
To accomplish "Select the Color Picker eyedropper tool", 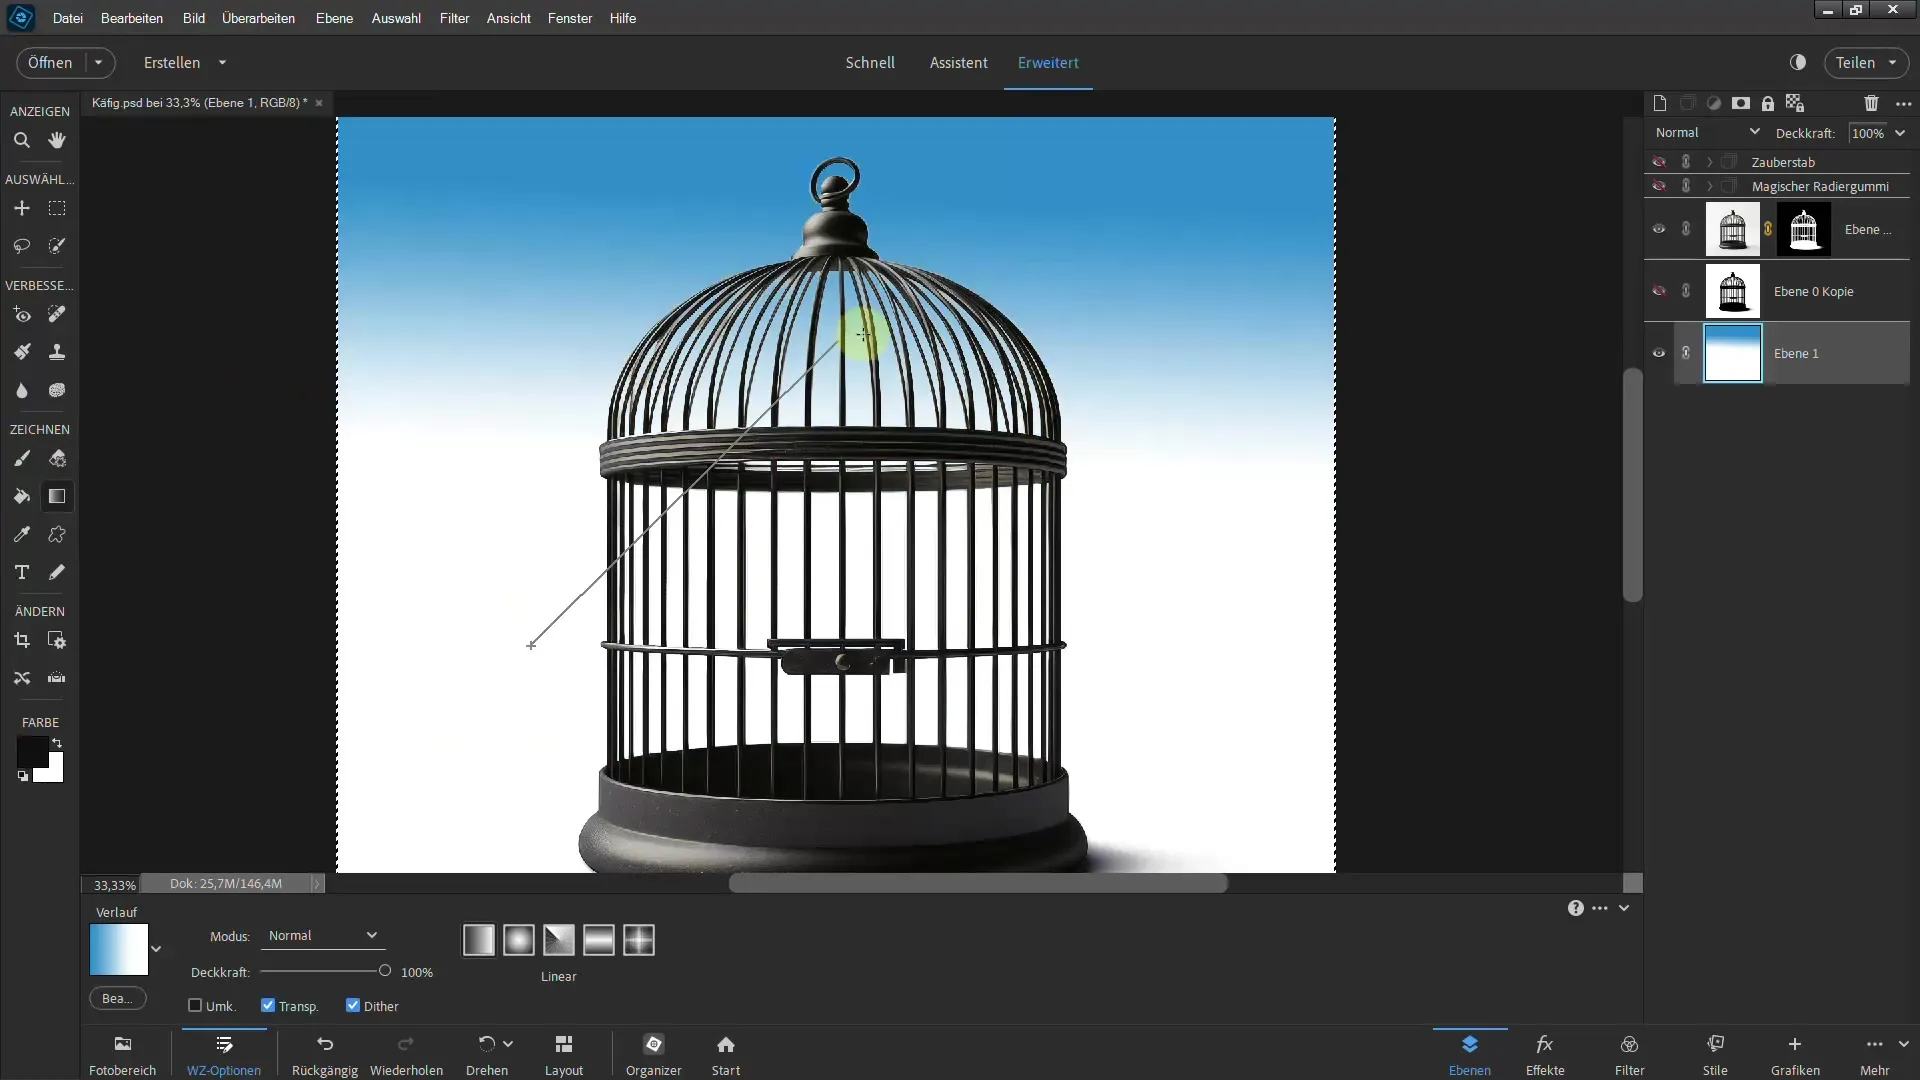I will (x=21, y=535).
